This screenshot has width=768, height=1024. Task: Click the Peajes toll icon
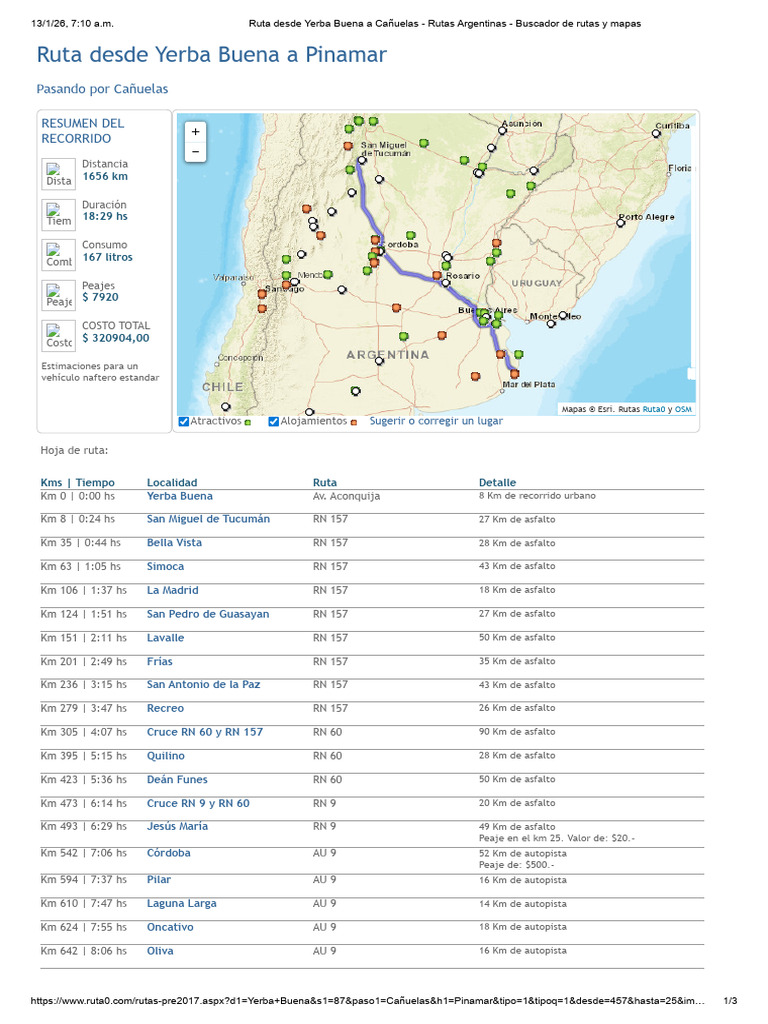[58, 296]
